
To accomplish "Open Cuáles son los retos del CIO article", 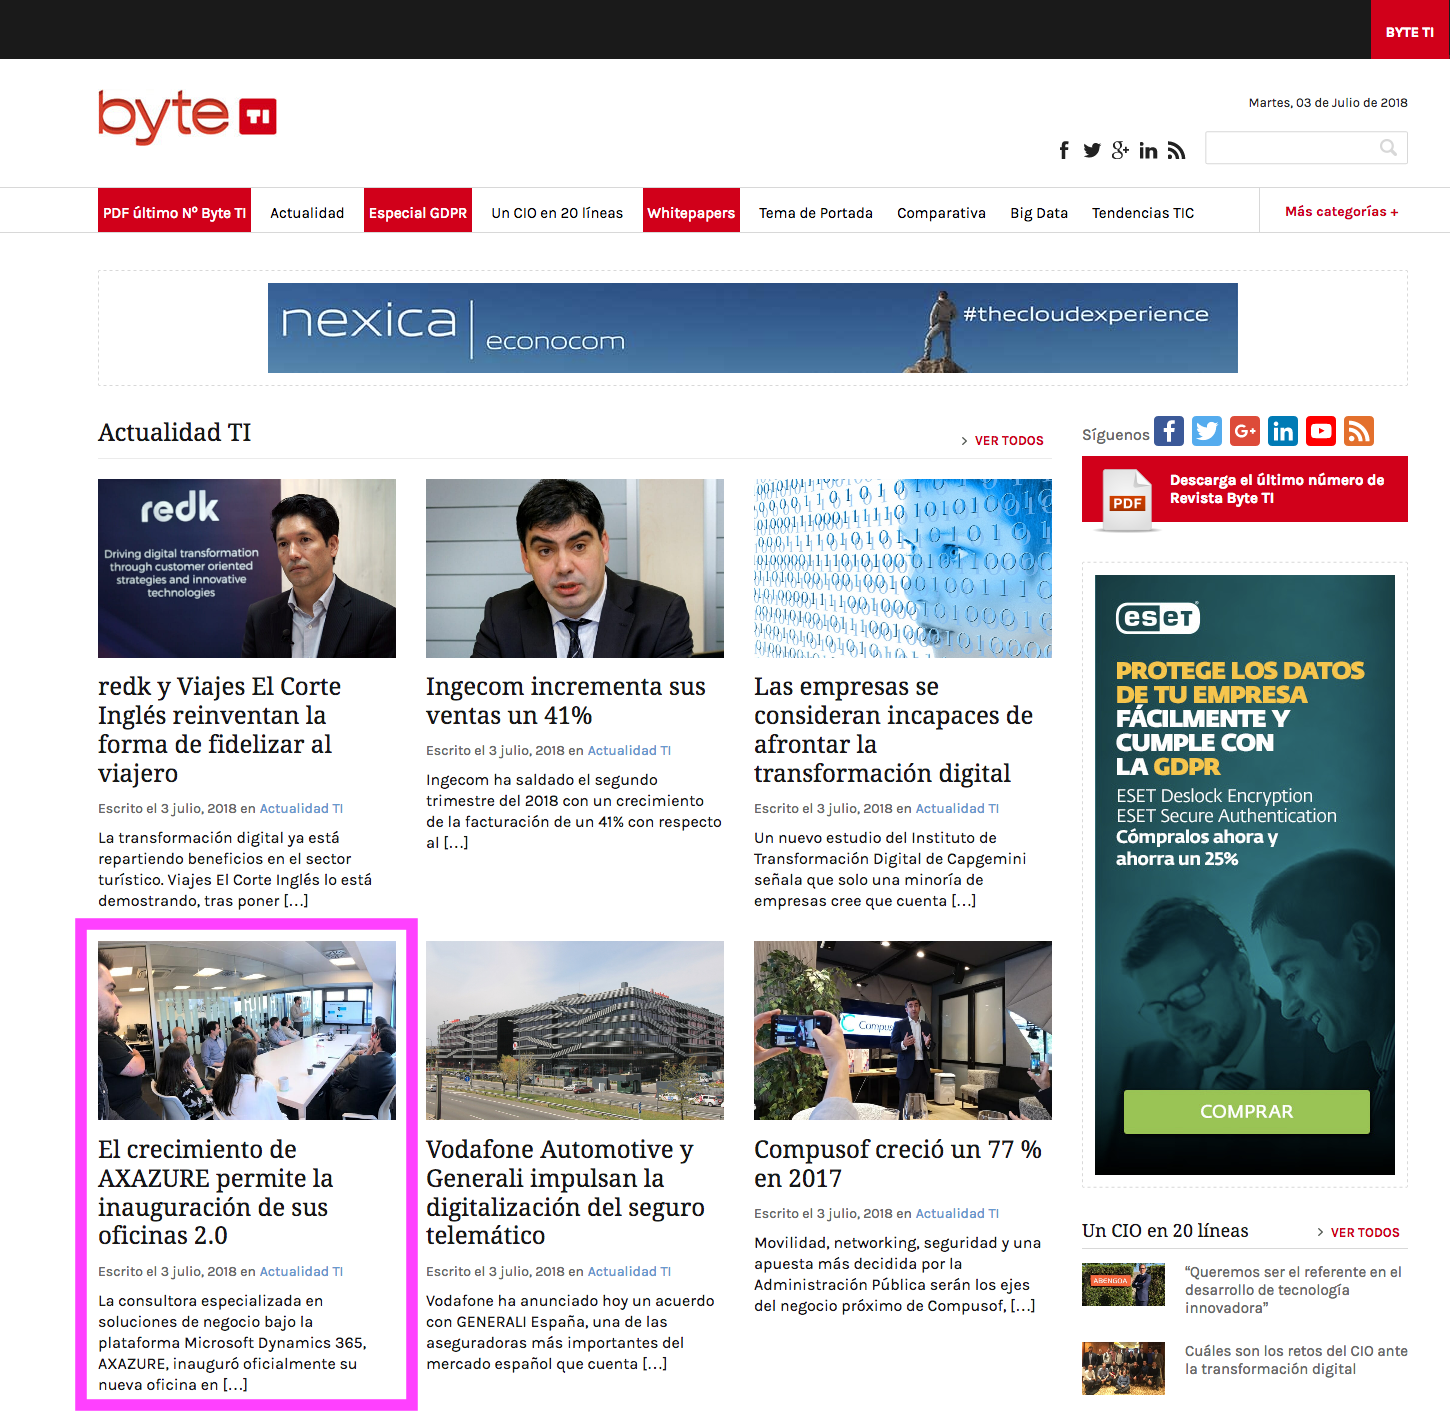I will pyautogui.click(x=1296, y=1360).
